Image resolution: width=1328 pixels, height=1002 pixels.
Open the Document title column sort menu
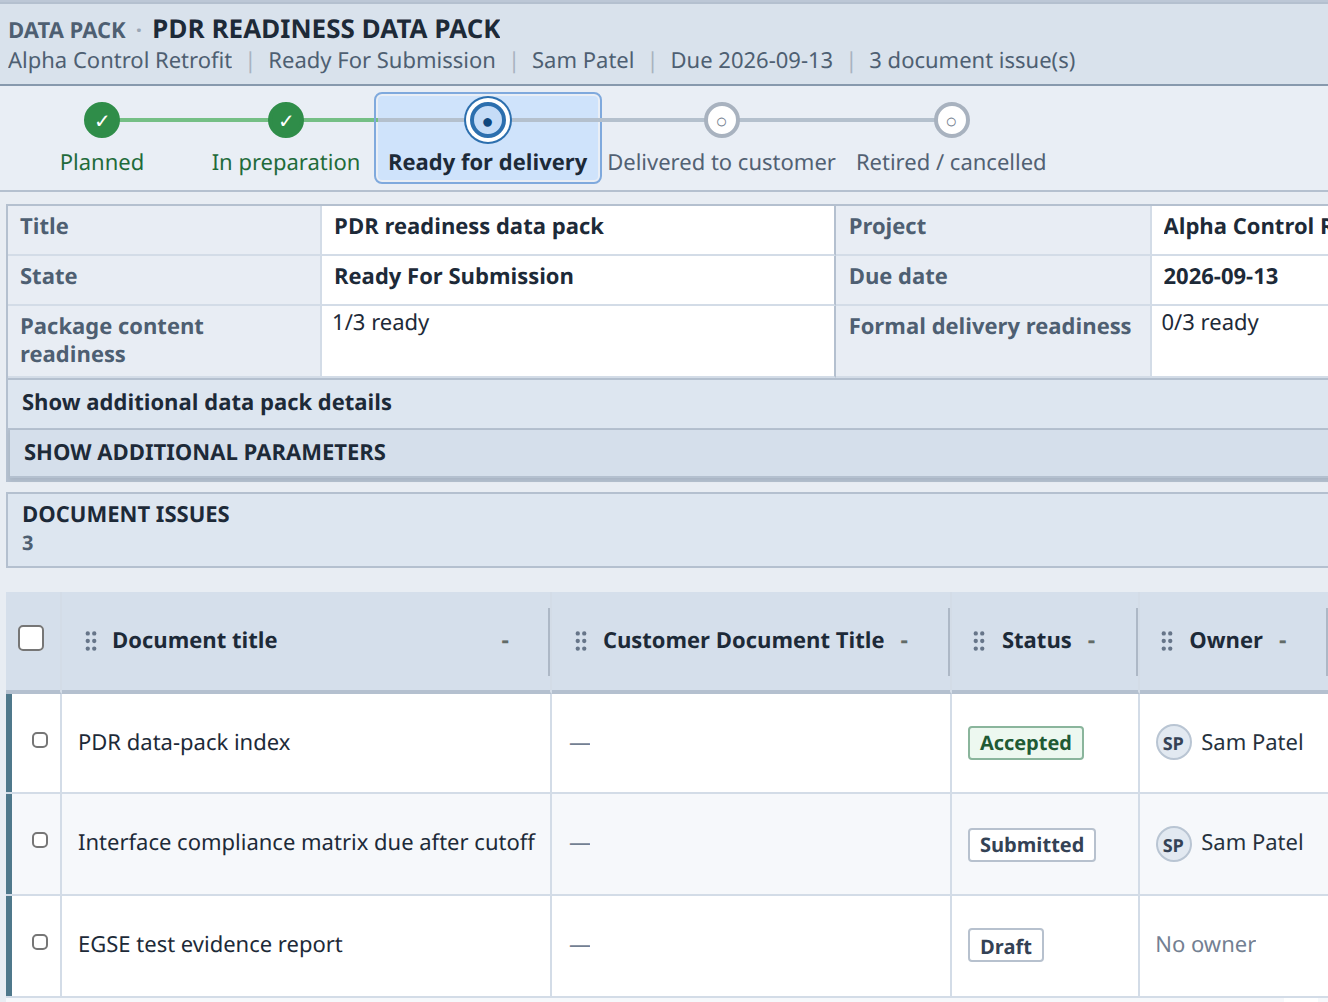505,641
